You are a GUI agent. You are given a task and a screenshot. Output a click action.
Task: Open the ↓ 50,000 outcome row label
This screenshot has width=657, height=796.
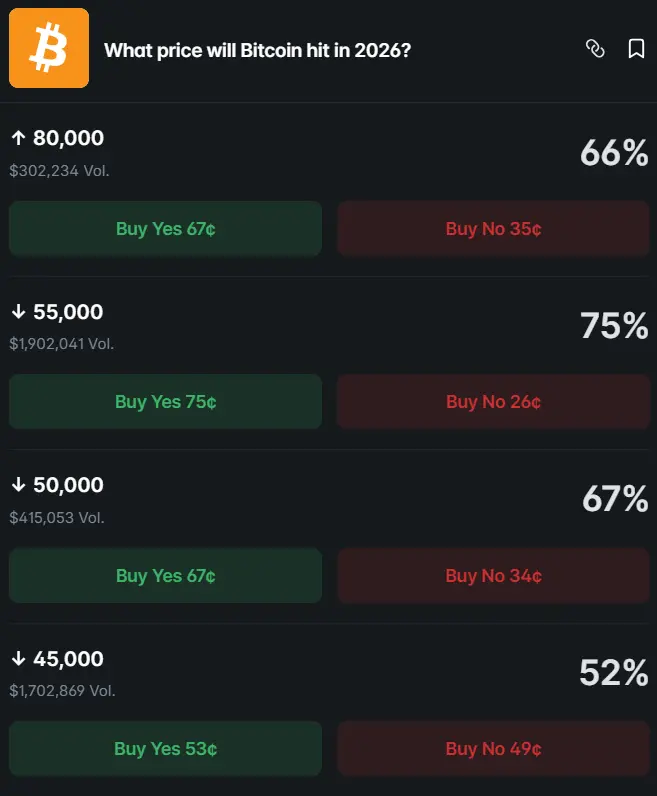[57, 486]
